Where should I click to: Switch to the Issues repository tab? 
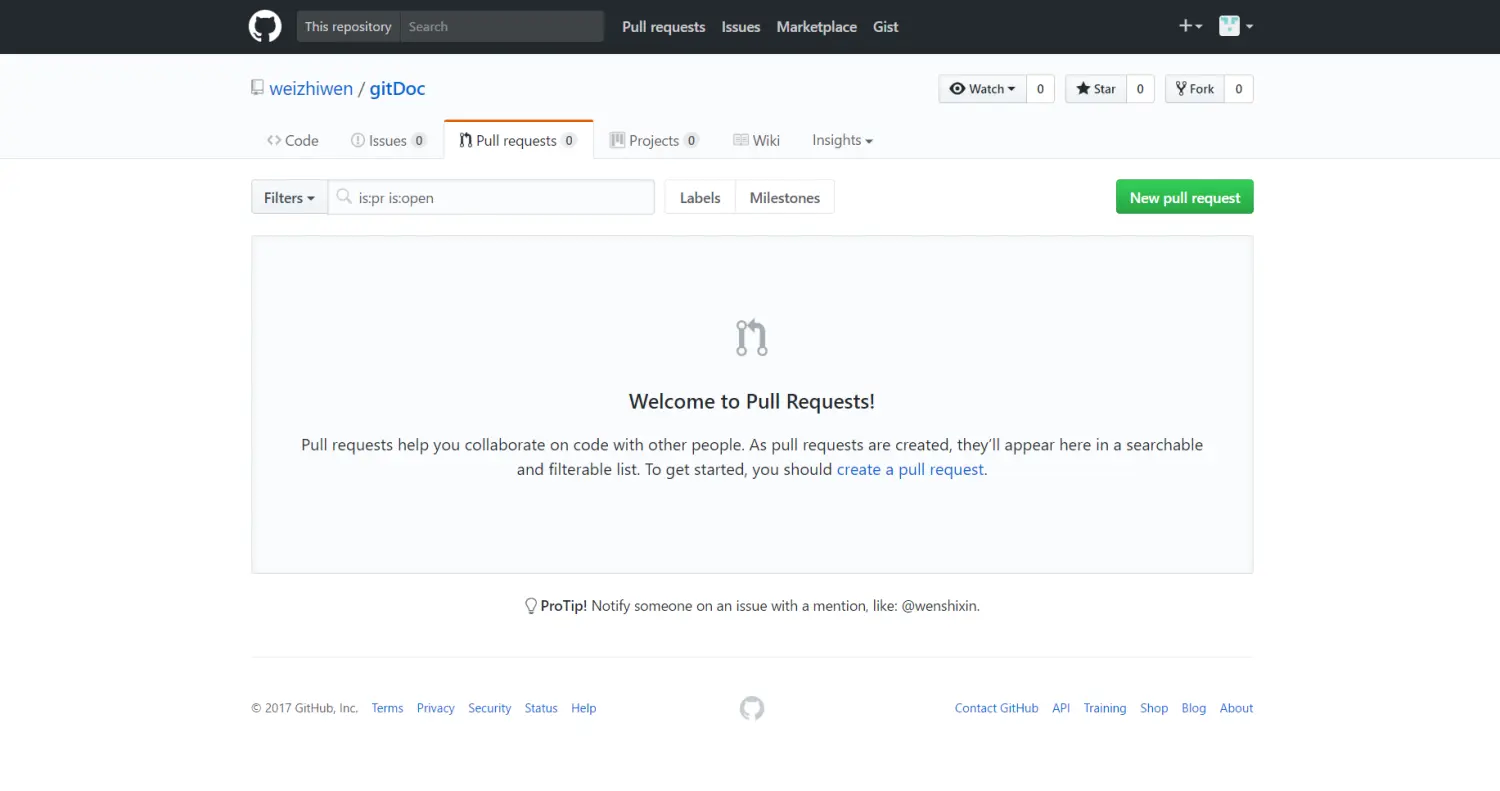[x=389, y=140]
